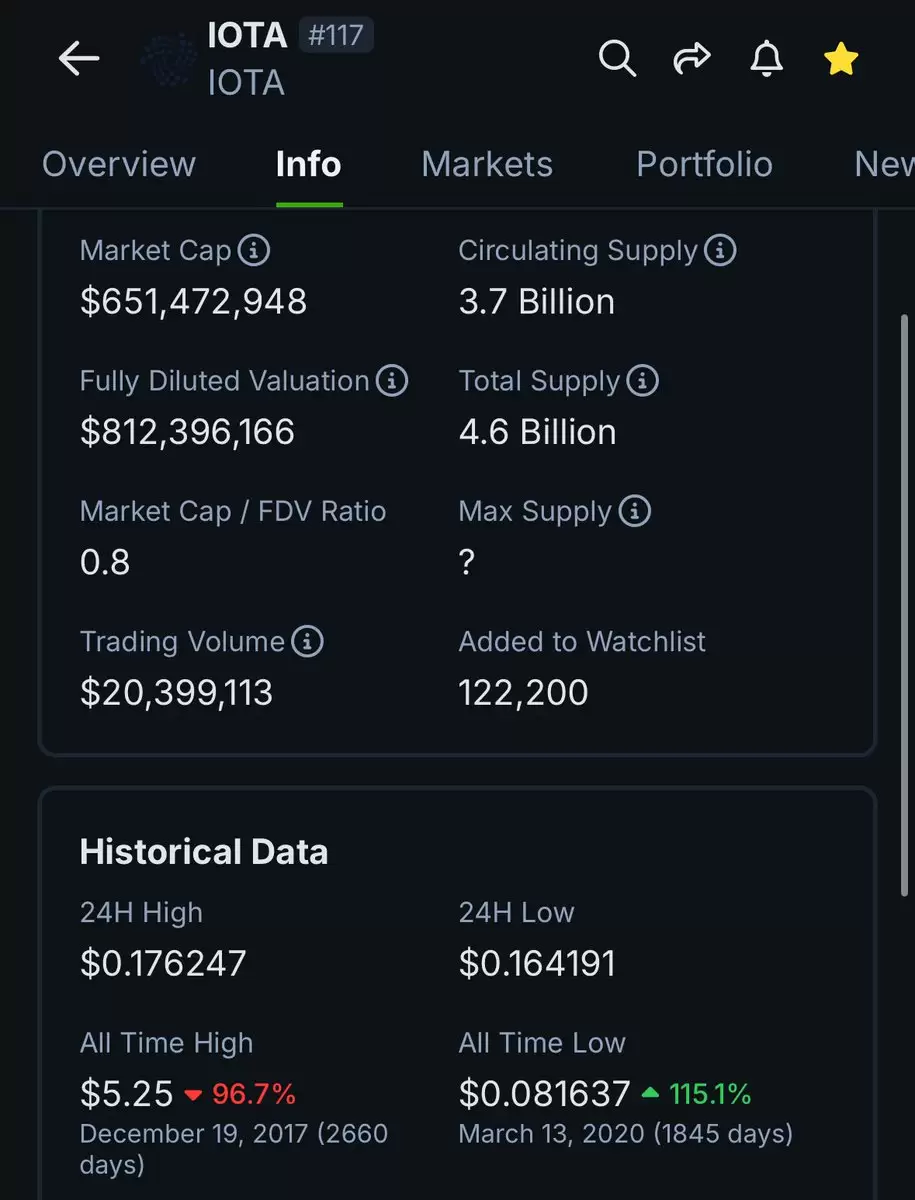
Task: Tap the Added to Watchlist label
Action: 582,641
